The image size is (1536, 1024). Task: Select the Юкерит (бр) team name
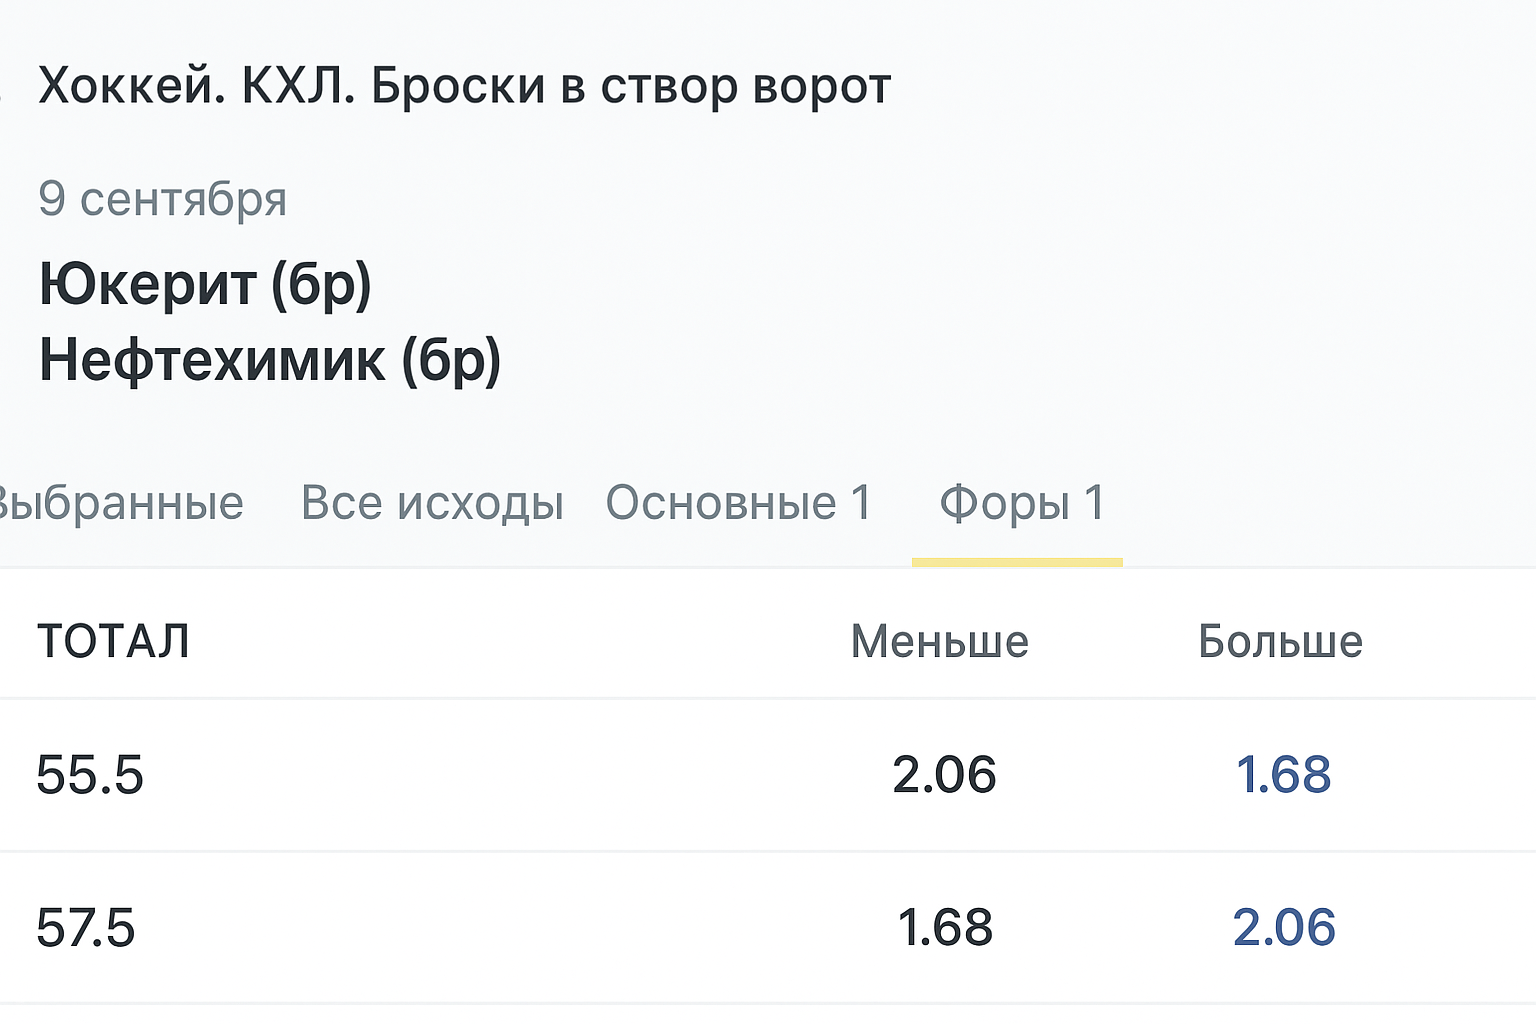point(205,284)
